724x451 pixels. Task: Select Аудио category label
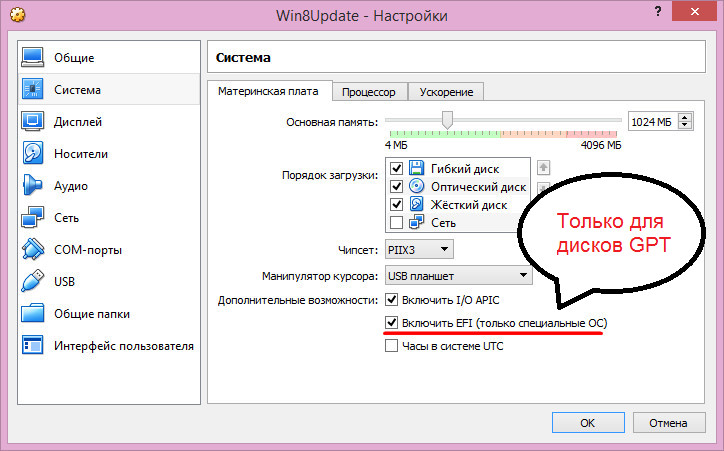tap(71, 186)
